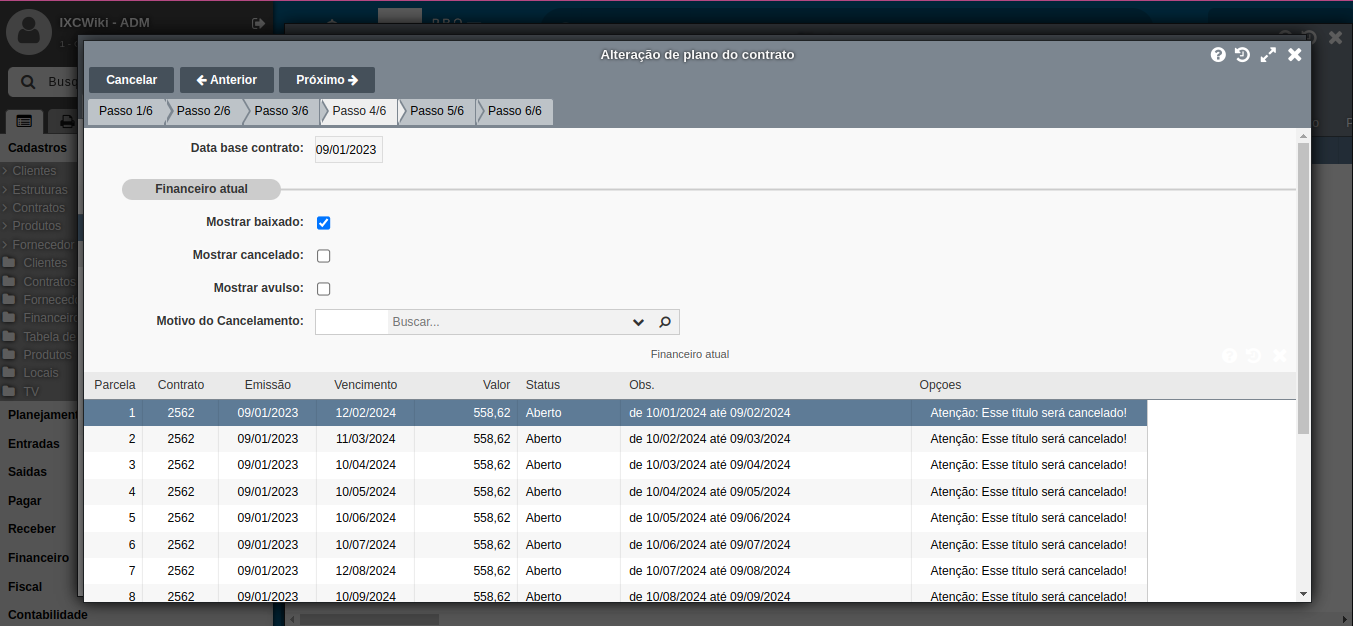This screenshot has width=1353, height=626.
Task: Open the Fiscal menu in sidebar
Action: click(25, 587)
